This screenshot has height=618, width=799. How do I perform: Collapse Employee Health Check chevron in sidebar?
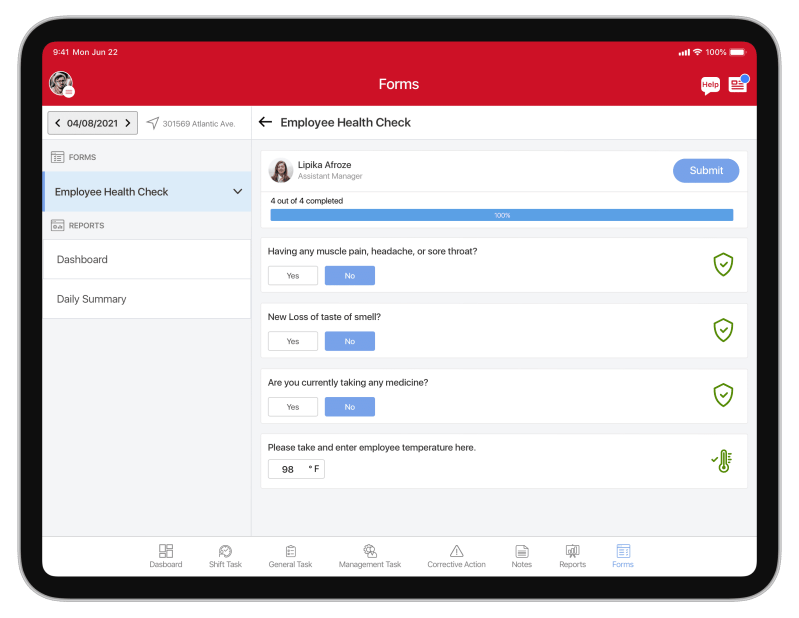(237, 192)
